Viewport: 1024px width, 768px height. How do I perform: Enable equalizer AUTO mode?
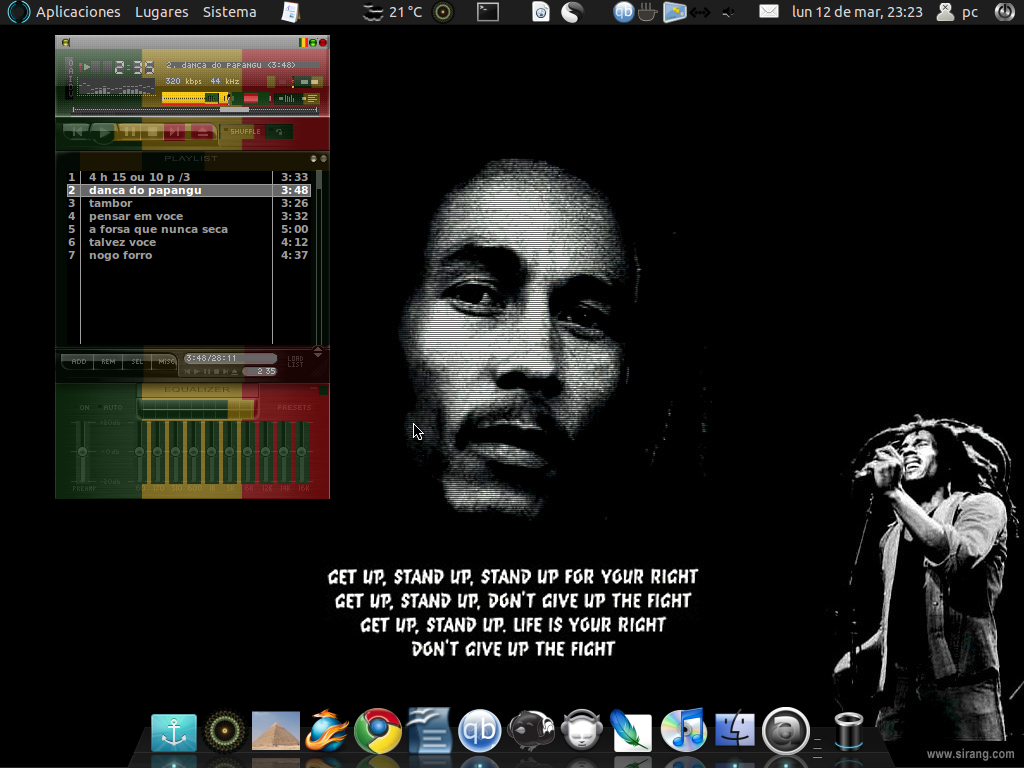[x=110, y=408]
